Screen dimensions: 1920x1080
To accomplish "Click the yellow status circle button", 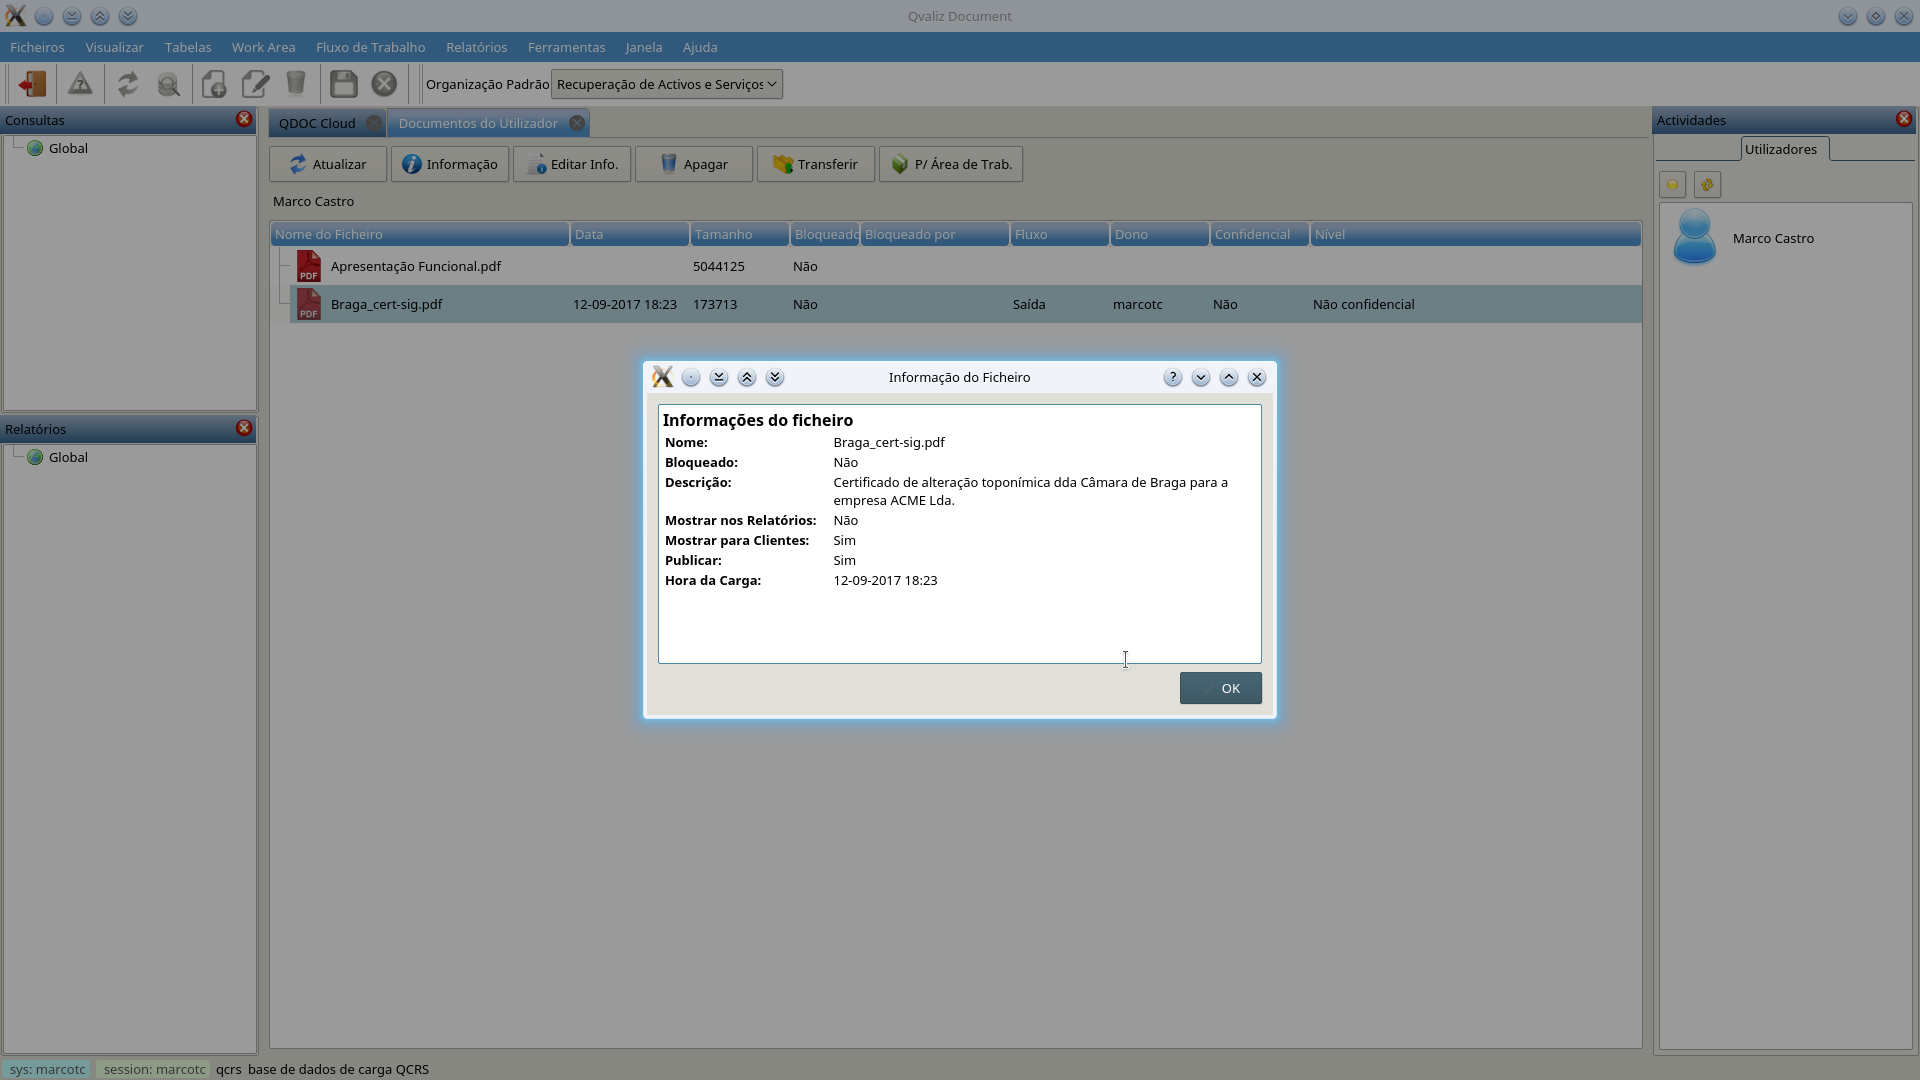I will click(x=1672, y=185).
